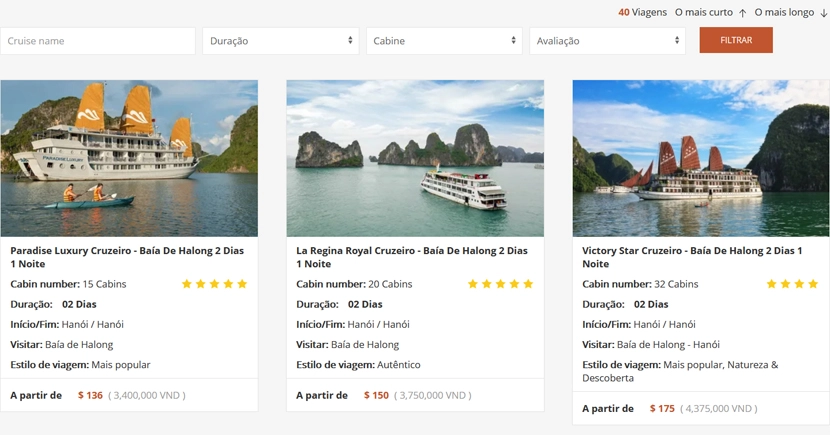Click the 3,750,000 VND price text
This screenshot has width=830, height=435.
pos(432,395)
